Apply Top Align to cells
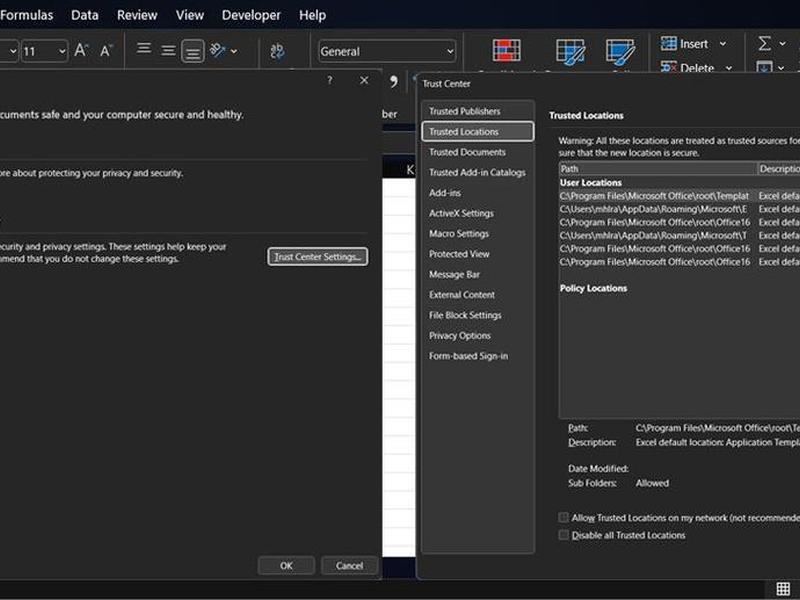Image resolution: width=800 pixels, height=600 pixels. pos(144,49)
